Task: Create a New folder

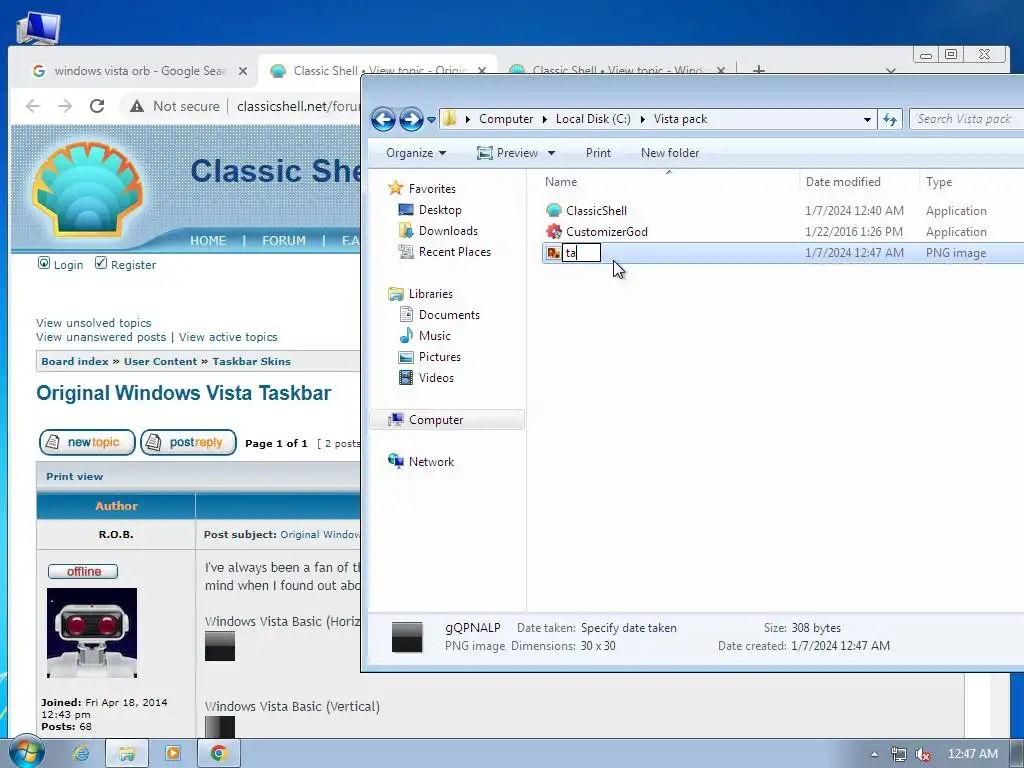Action: pyautogui.click(x=670, y=153)
